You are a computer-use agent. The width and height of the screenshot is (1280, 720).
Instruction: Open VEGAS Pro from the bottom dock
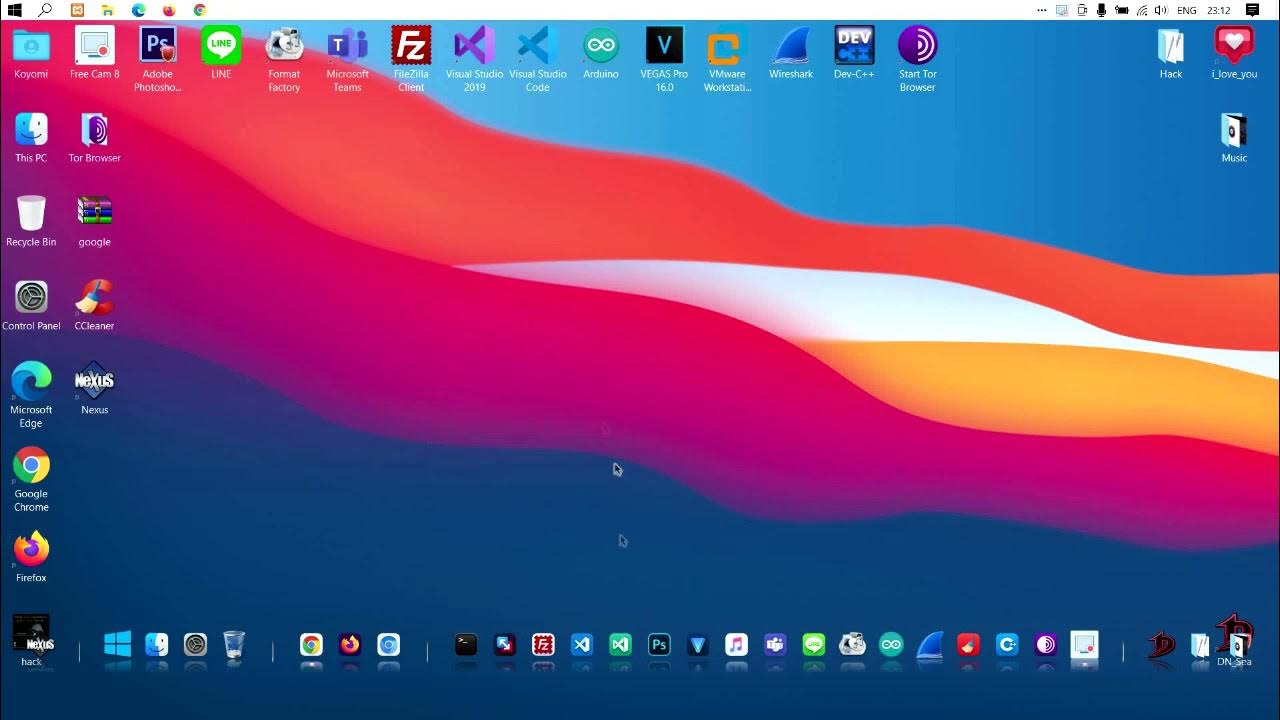point(698,645)
